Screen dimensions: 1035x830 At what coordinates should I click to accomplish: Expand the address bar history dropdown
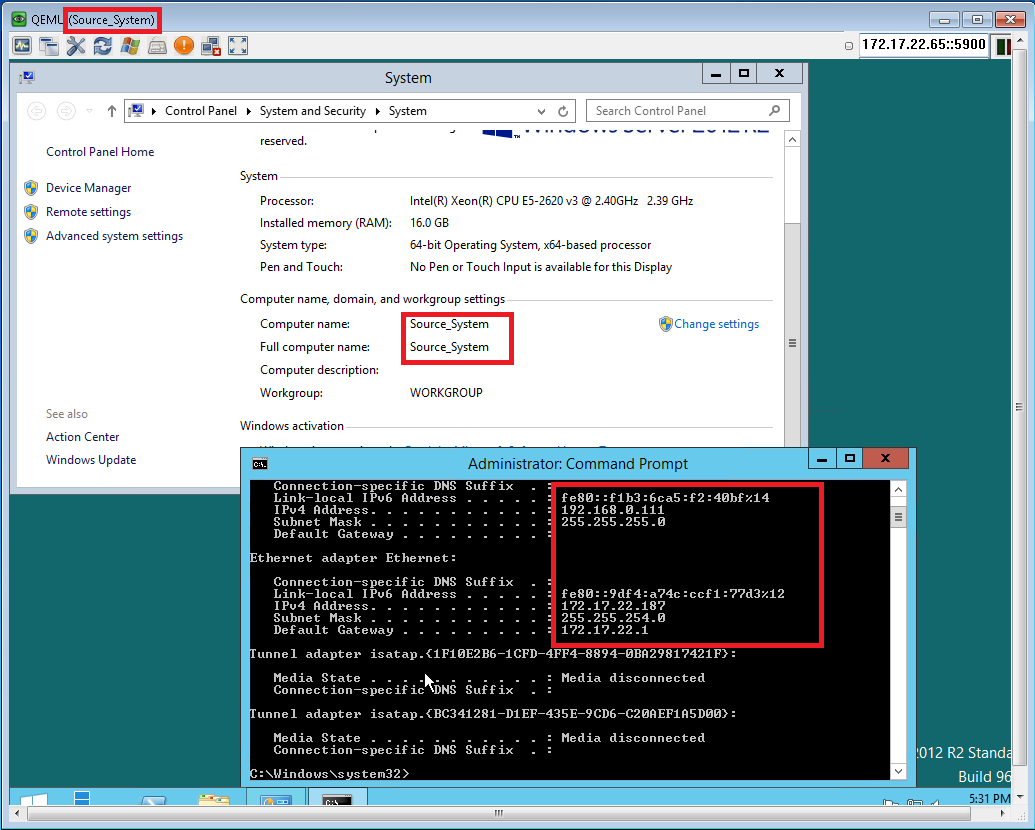click(542, 111)
